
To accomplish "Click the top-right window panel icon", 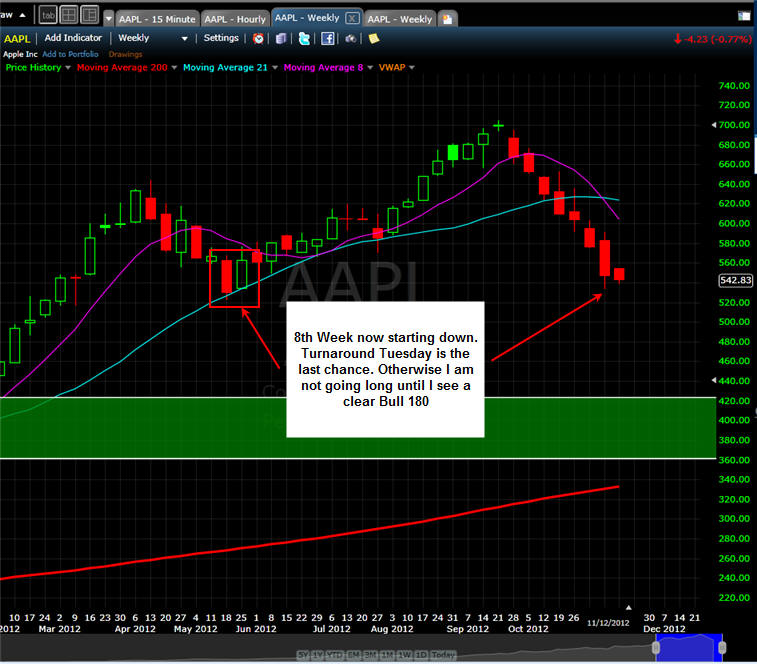I will [744, 16].
